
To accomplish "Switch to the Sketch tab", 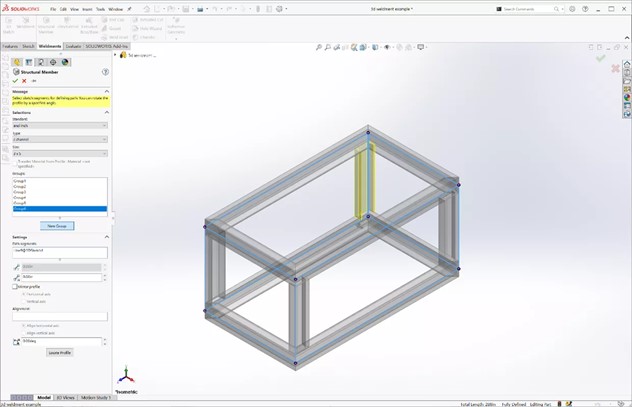I will coord(28,46).
